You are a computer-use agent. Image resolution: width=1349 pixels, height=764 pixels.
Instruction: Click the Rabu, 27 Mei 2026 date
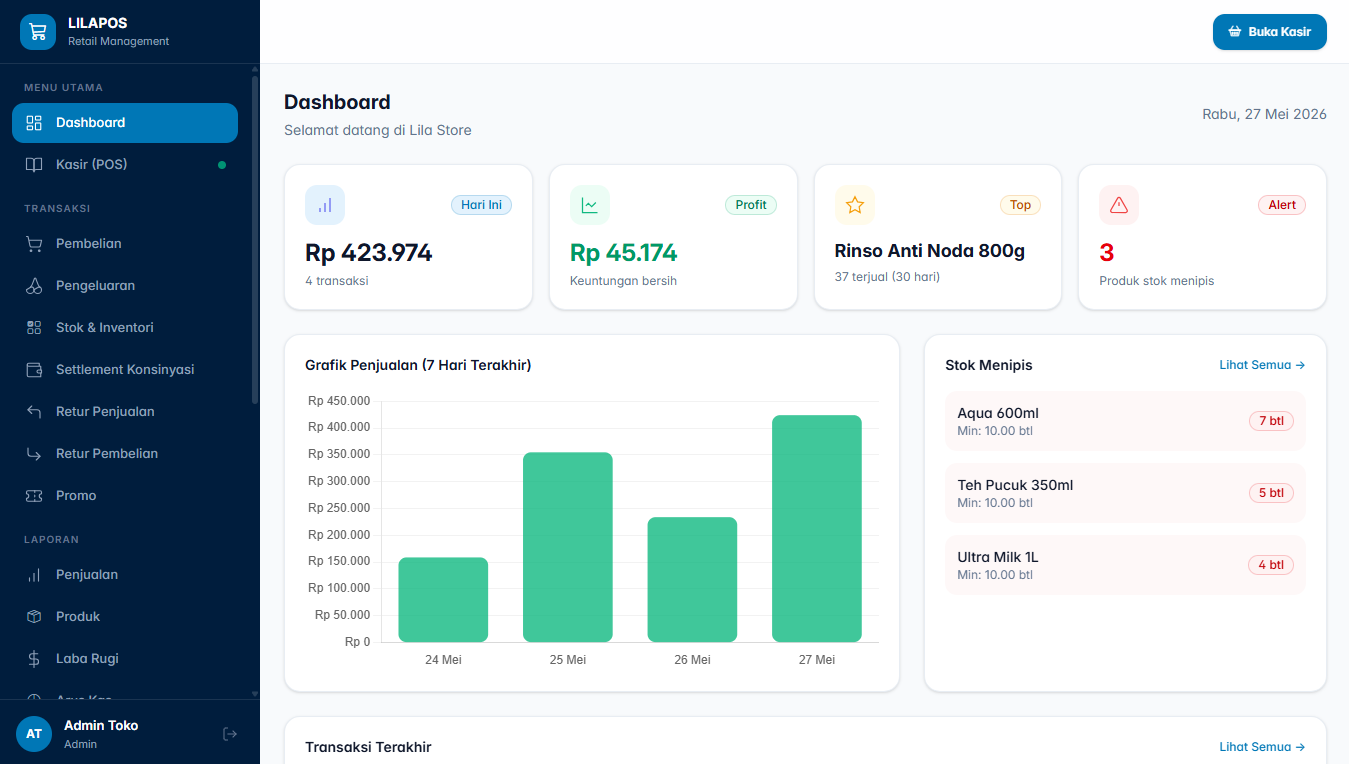coord(1264,114)
